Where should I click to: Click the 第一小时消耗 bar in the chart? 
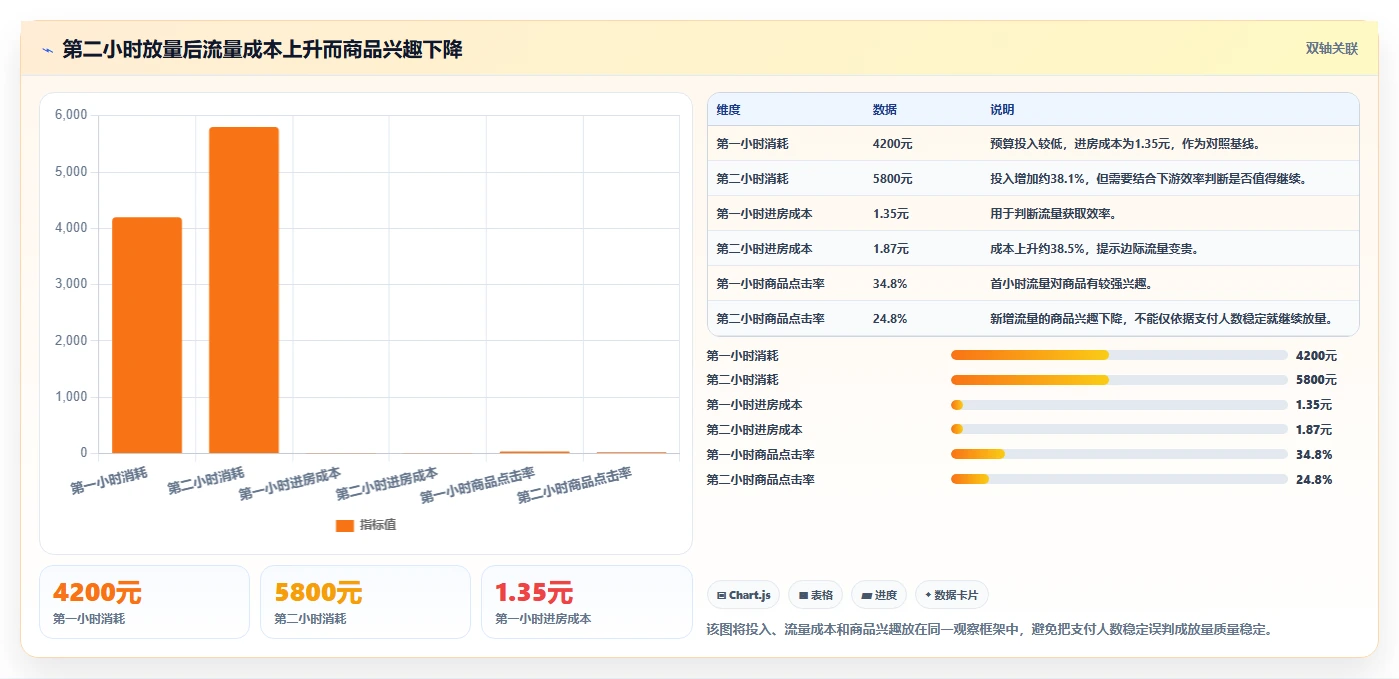147,335
